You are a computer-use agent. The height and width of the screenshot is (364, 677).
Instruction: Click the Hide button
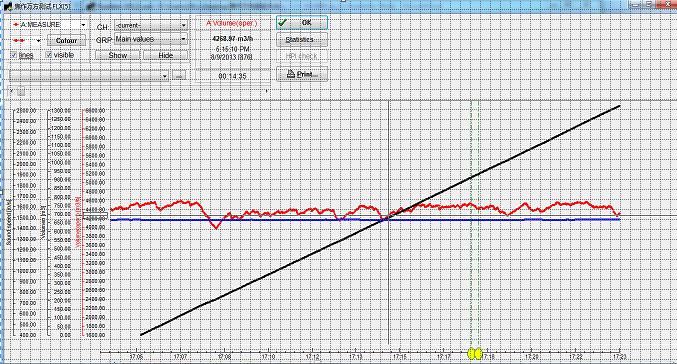click(165, 55)
